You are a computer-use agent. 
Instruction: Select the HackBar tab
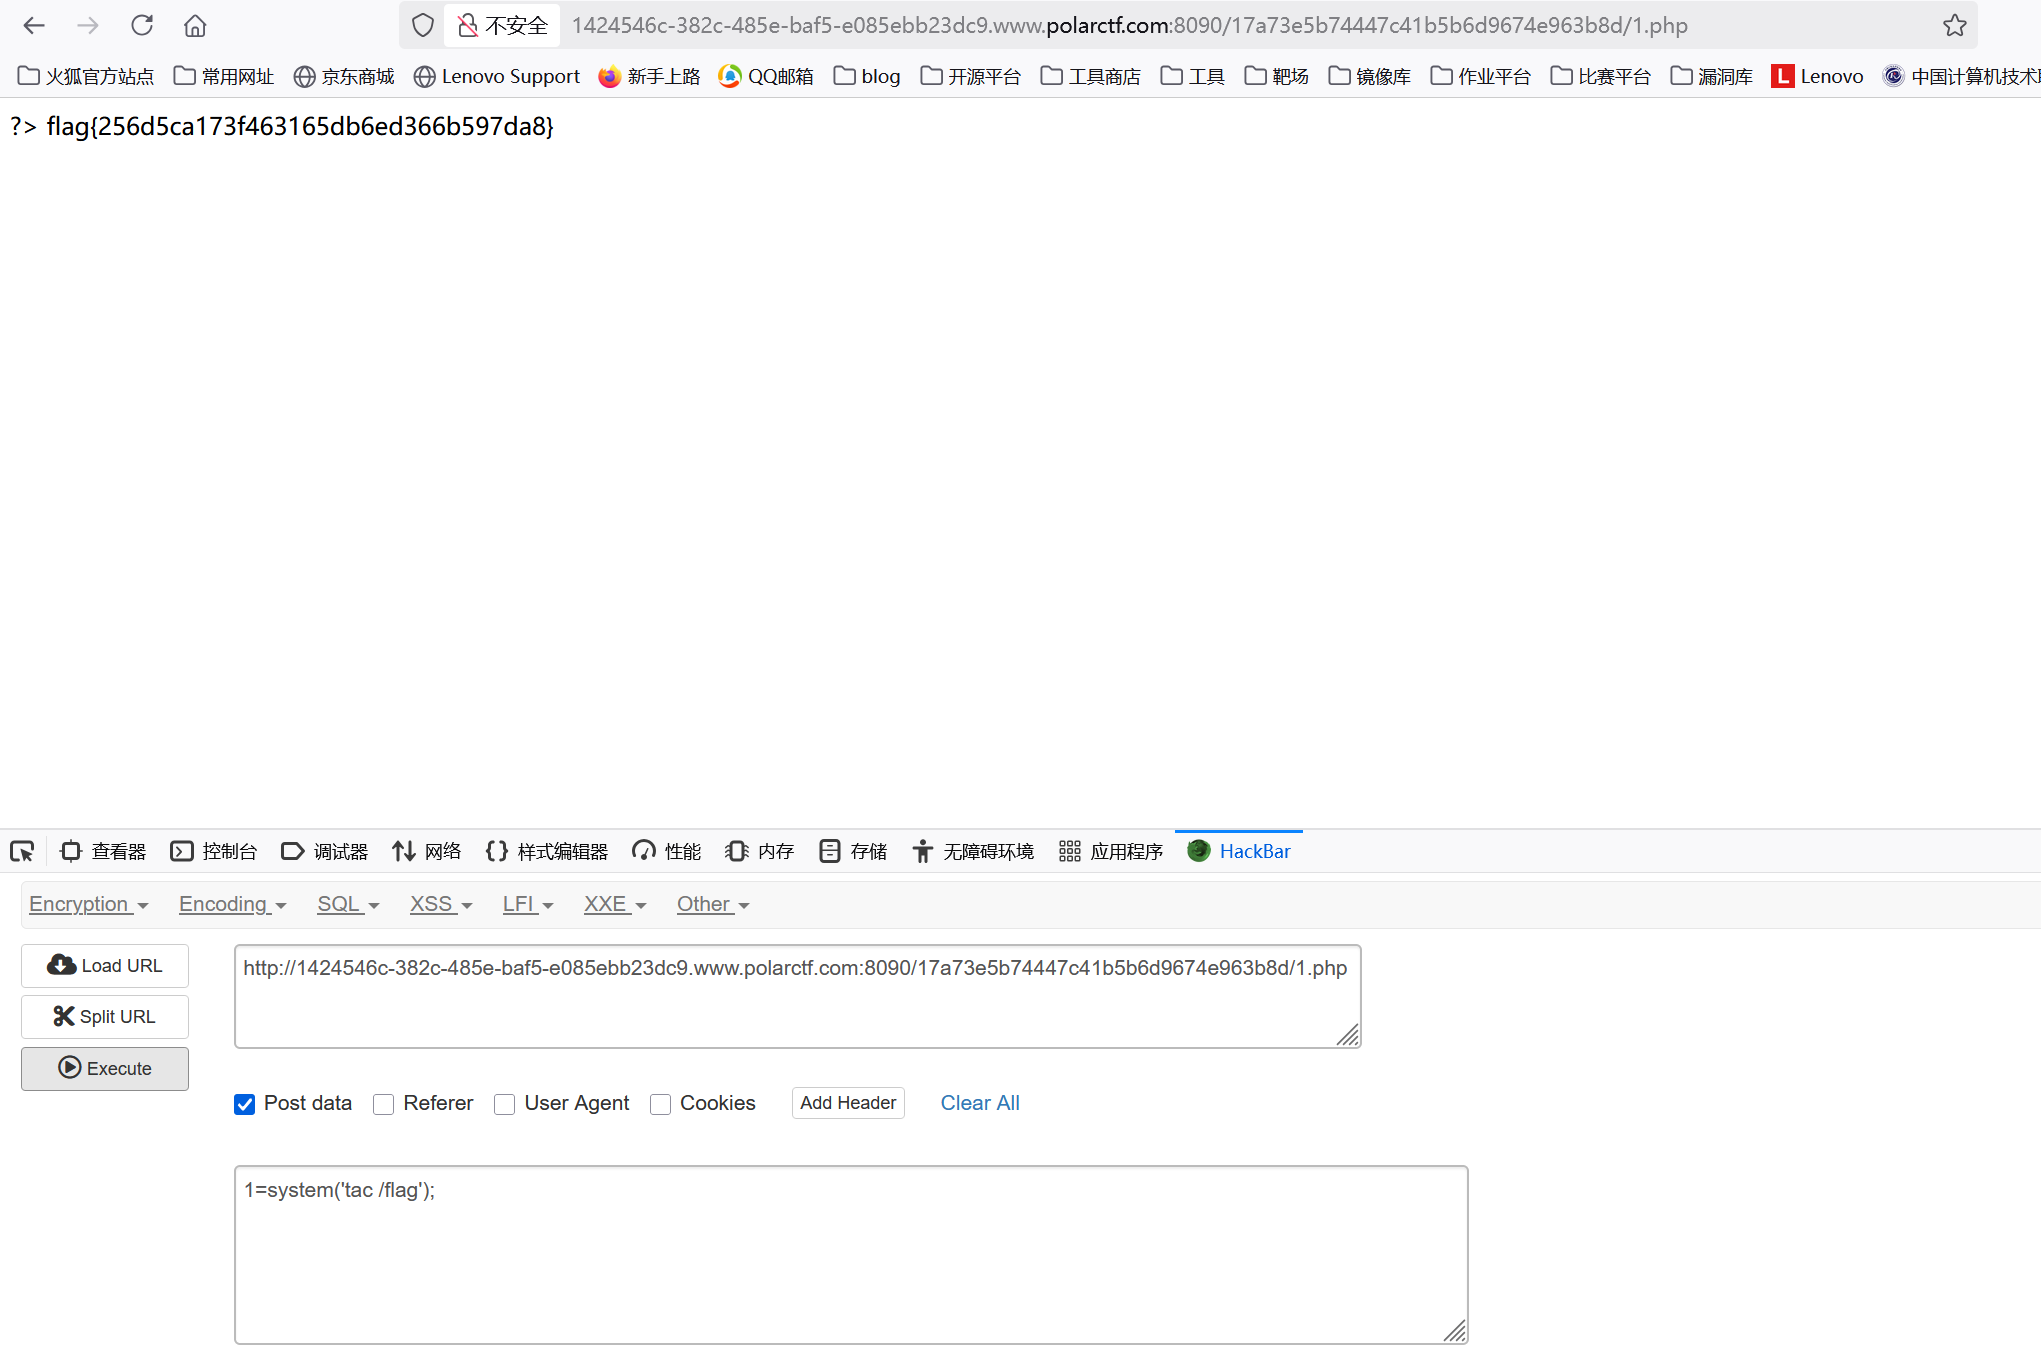1239,851
